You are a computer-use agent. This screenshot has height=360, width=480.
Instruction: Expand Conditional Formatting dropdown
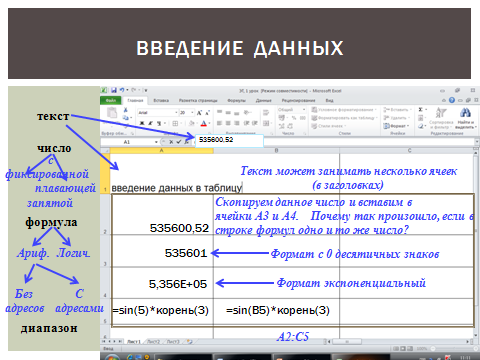coord(375,110)
